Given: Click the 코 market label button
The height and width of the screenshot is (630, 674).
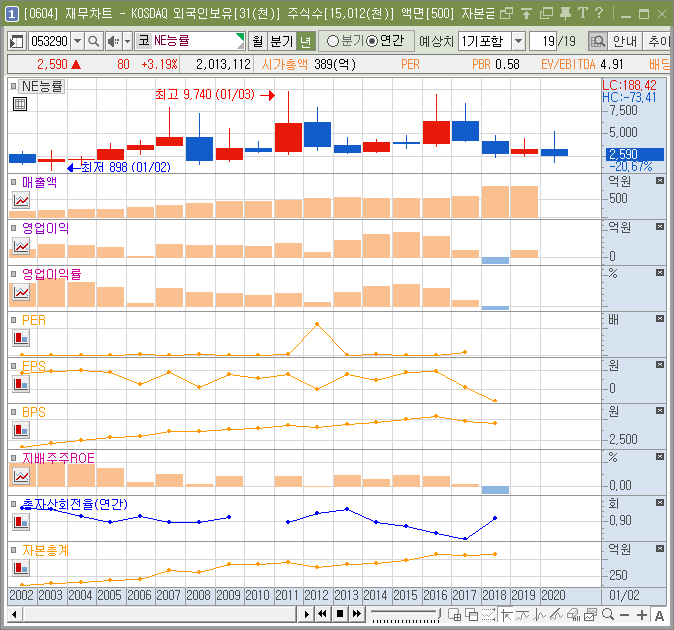Looking at the screenshot, I should (144, 41).
